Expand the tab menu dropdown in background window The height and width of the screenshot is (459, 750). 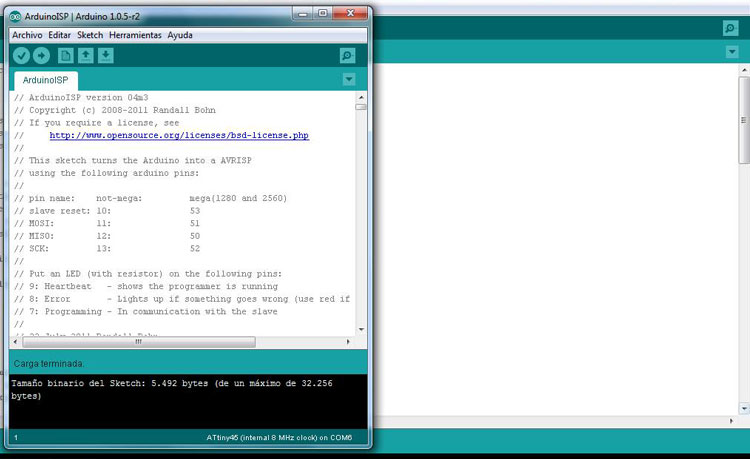732,51
